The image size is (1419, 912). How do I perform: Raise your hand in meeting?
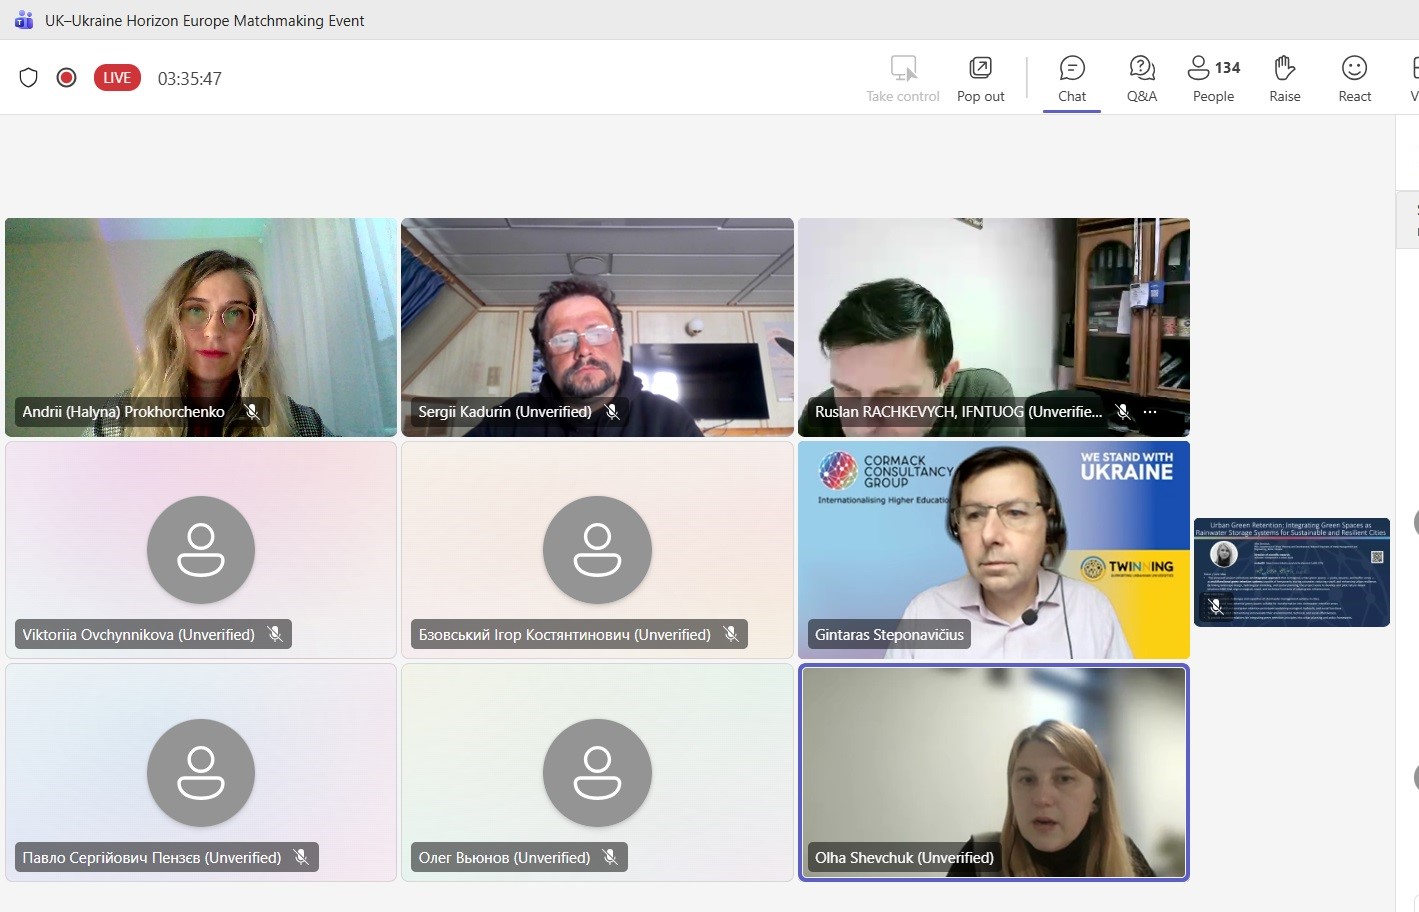(1284, 79)
